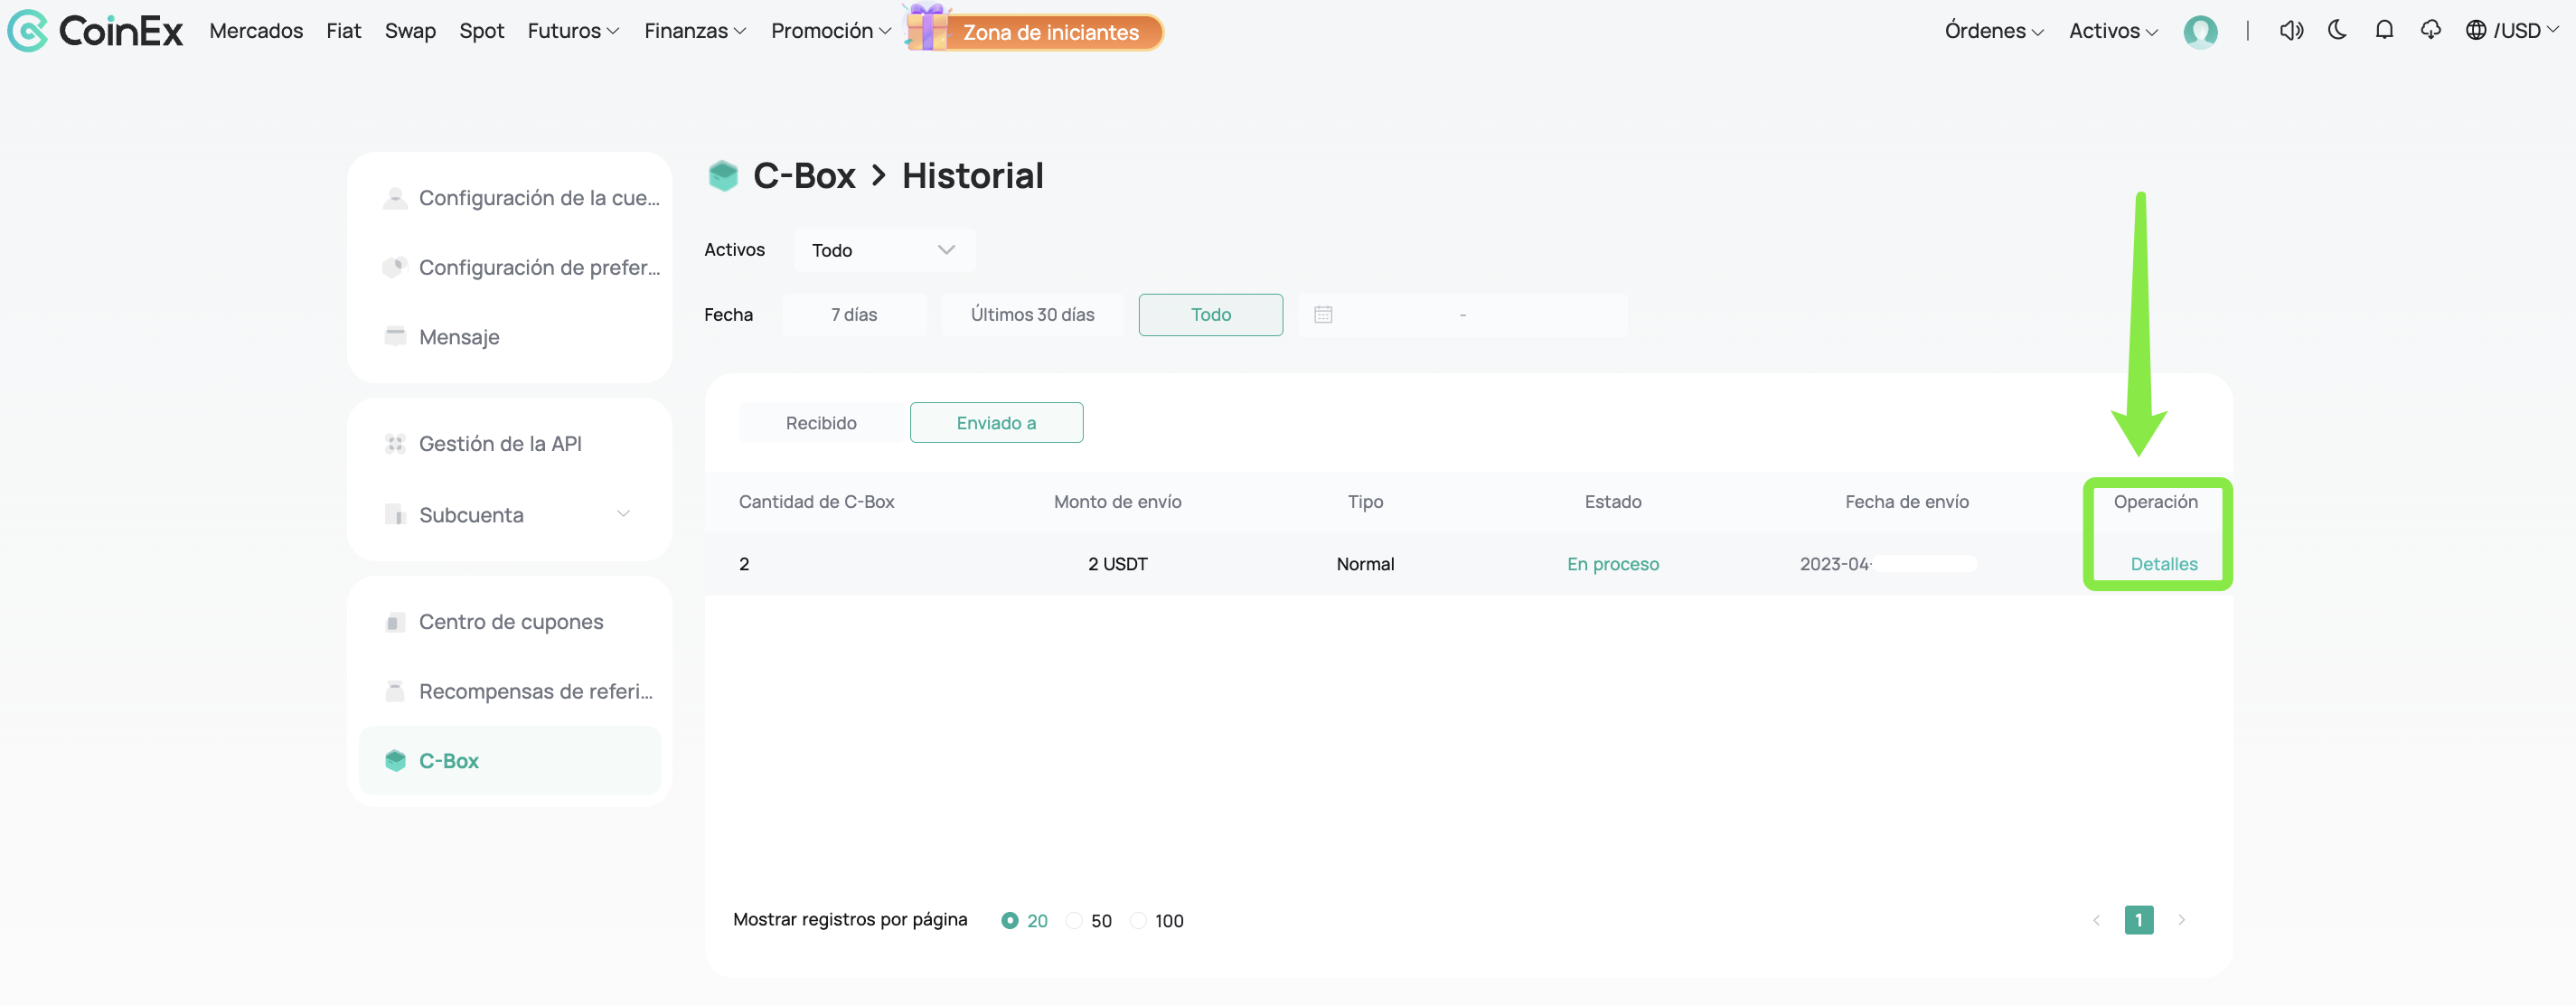Screen dimensions: 2576x1005
Task: Click the Normal type cell
Action: [x=1365, y=564]
